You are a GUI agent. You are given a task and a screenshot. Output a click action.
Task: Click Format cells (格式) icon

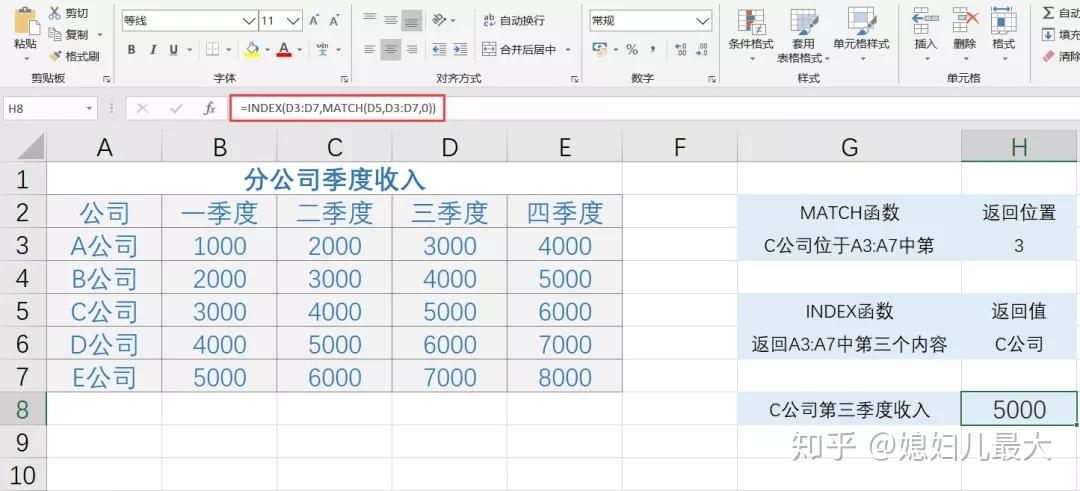(x=1004, y=20)
